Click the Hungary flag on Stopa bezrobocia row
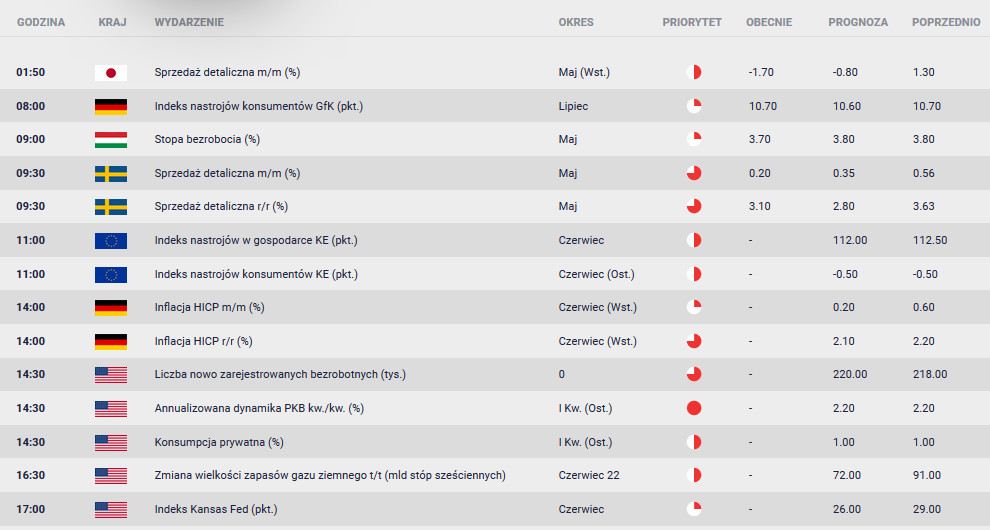The height and width of the screenshot is (530, 990). (110, 140)
